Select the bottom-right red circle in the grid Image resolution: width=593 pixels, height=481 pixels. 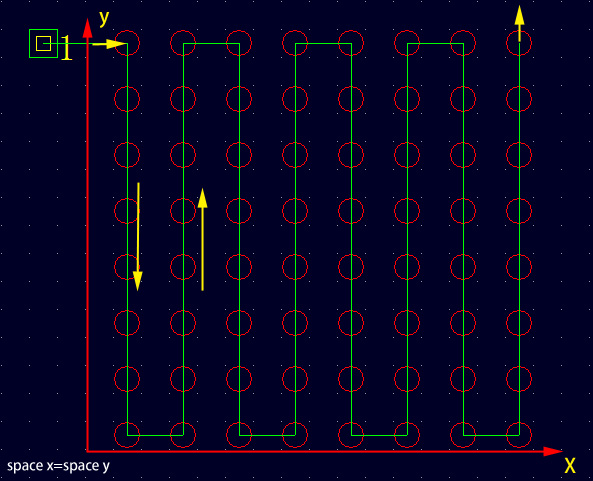coord(519,435)
